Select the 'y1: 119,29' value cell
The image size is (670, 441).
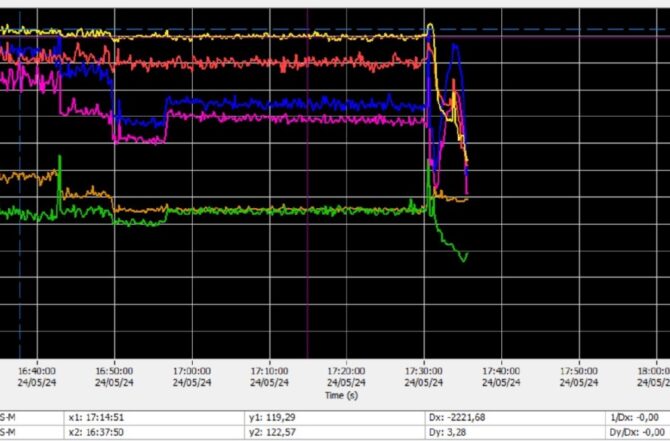(x=335, y=417)
